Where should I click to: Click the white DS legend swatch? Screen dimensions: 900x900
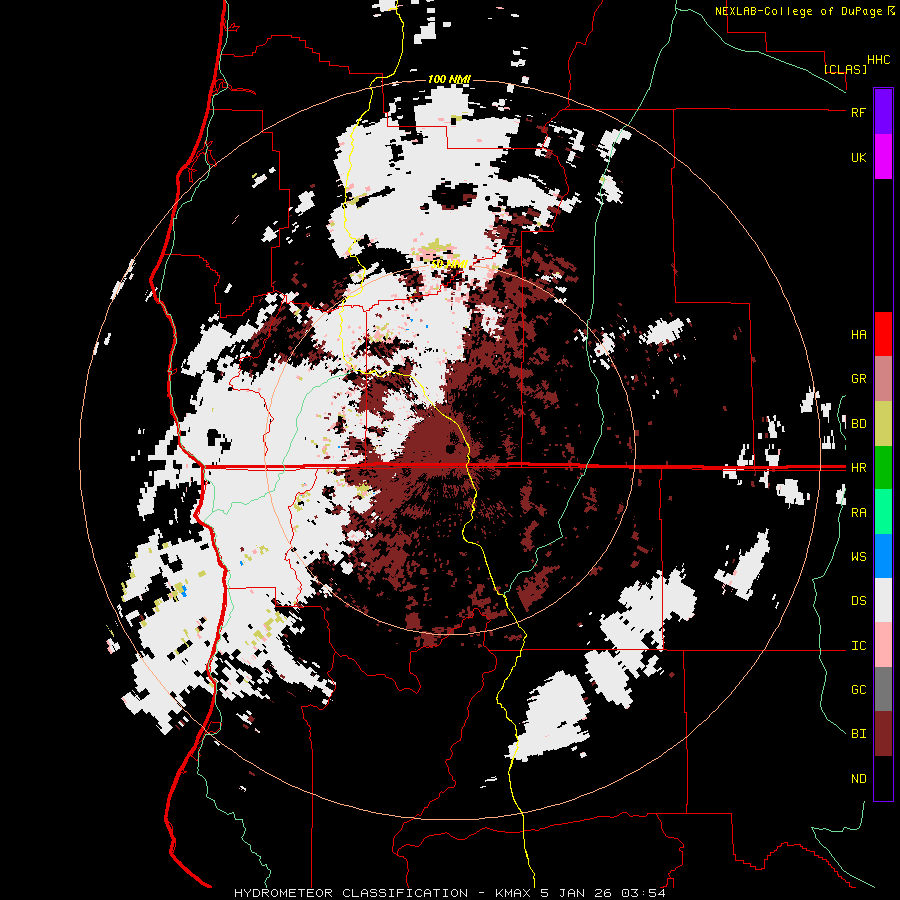[883, 600]
